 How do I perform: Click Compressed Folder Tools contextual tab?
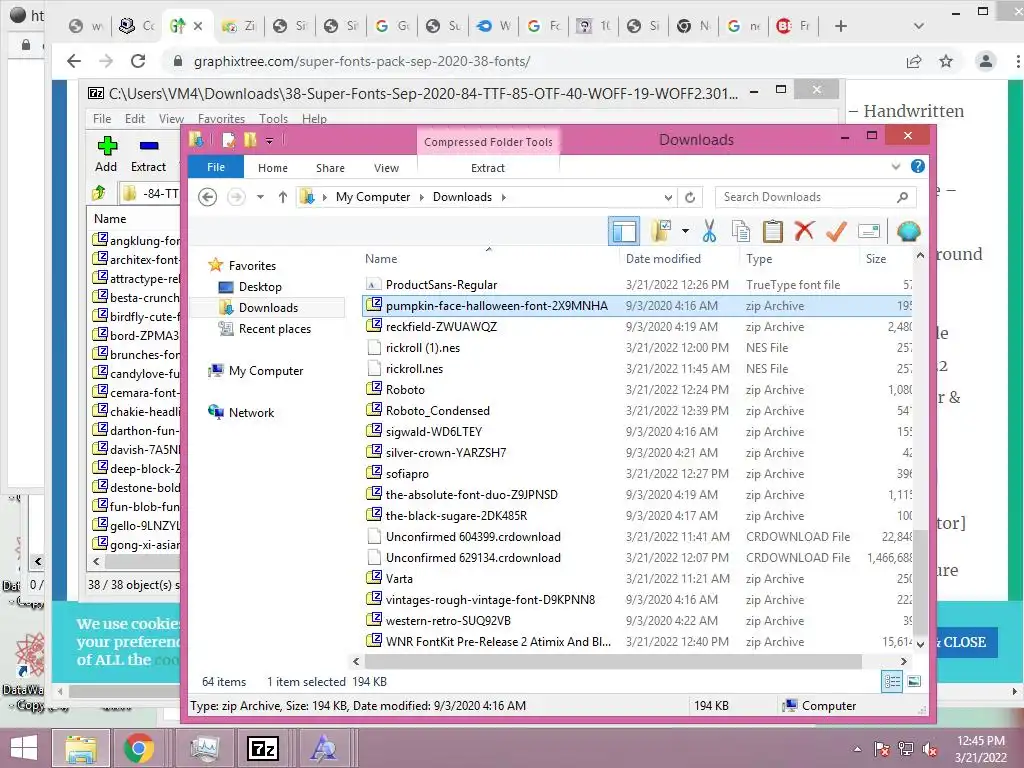(x=488, y=142)
